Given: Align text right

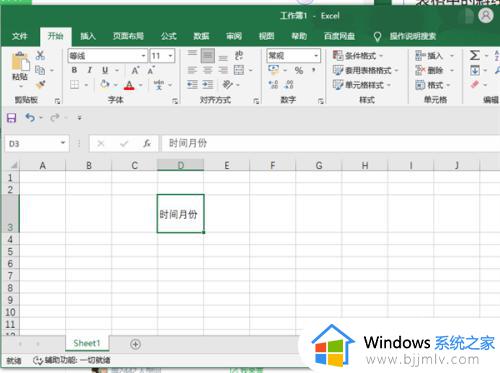Looking at the screenshot, I should coord(223,70).
